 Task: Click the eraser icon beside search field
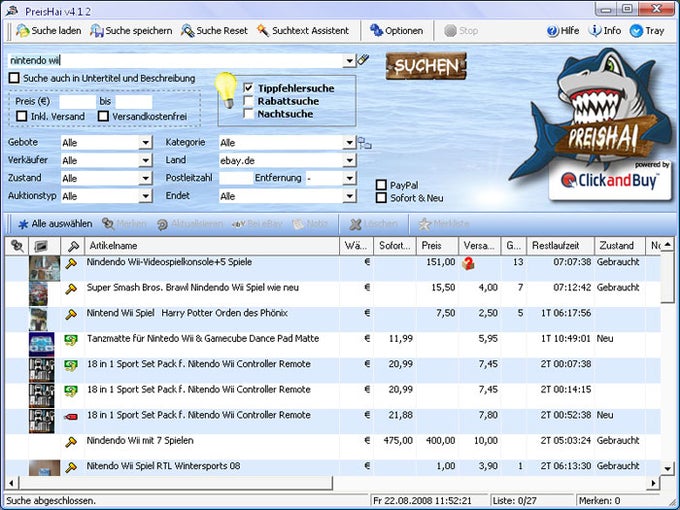click(363, 59)
